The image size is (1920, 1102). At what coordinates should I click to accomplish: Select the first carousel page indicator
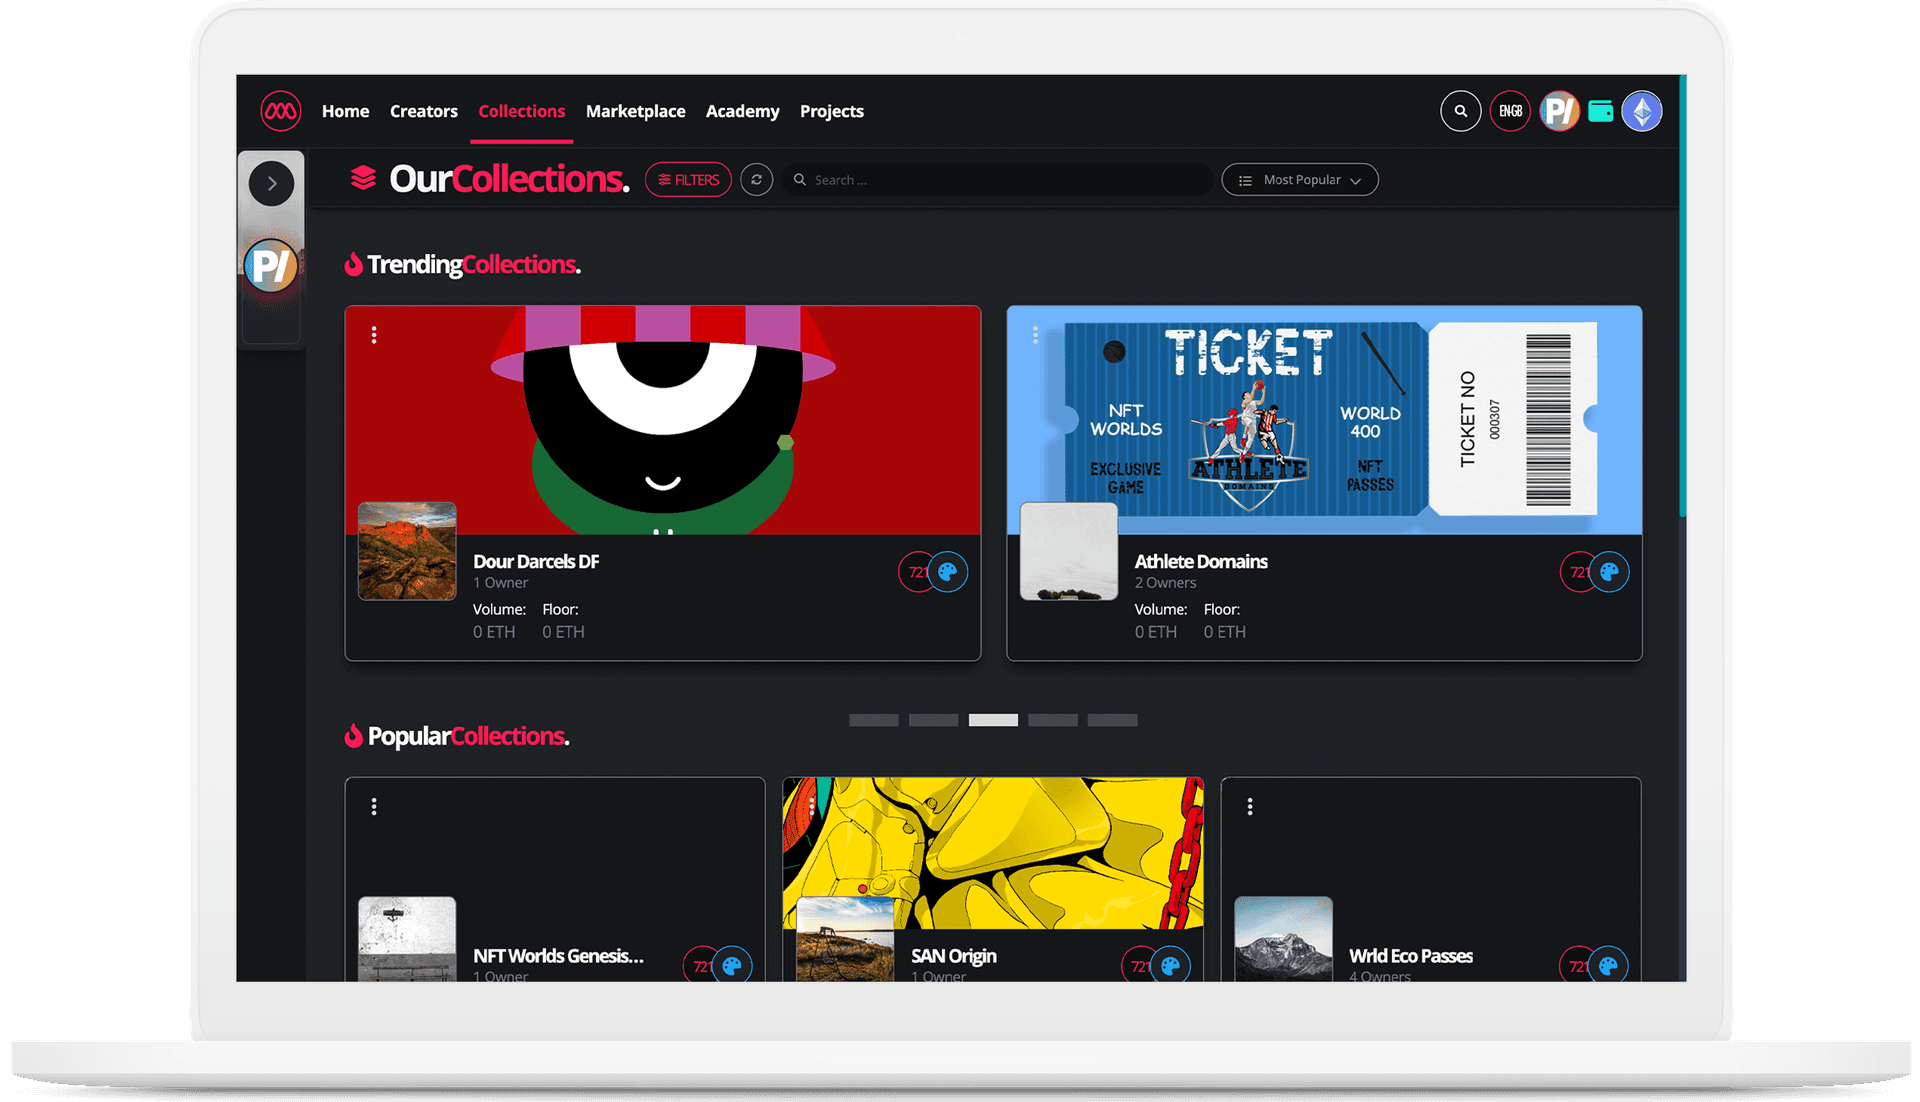[x=873, y=720]
